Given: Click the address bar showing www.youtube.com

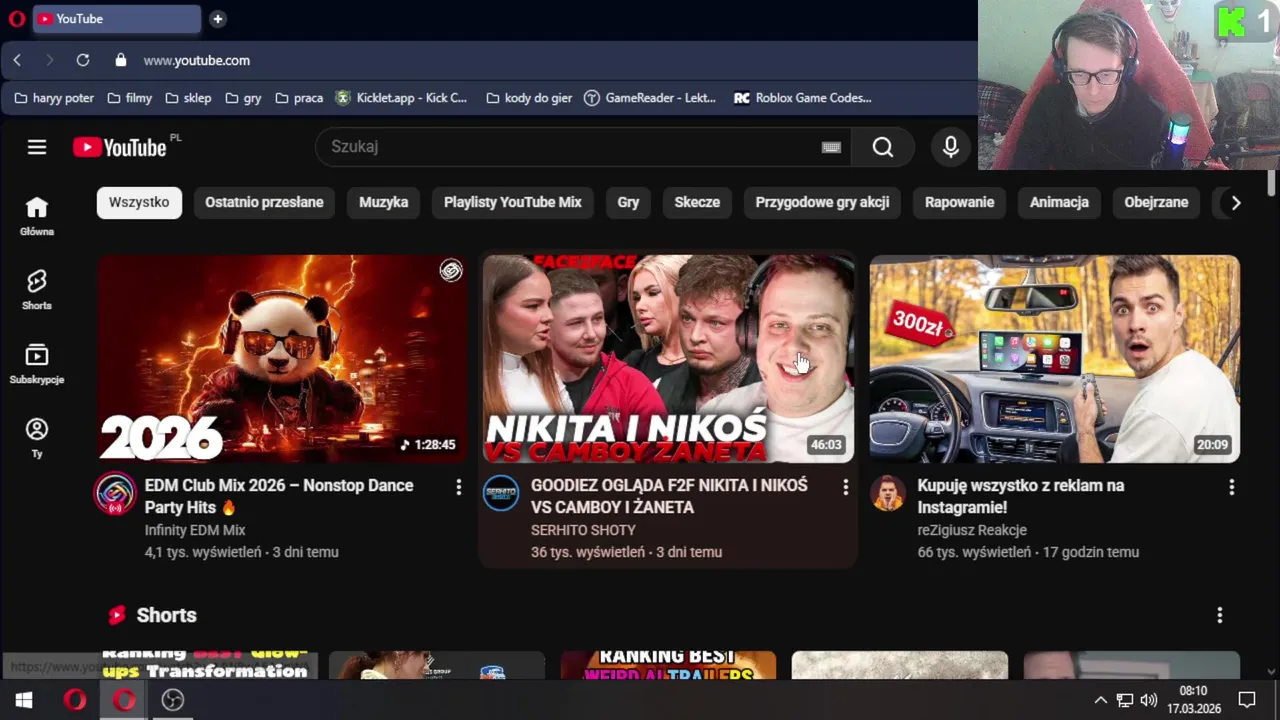Looking at the screenshot, I should coord(197,60).
